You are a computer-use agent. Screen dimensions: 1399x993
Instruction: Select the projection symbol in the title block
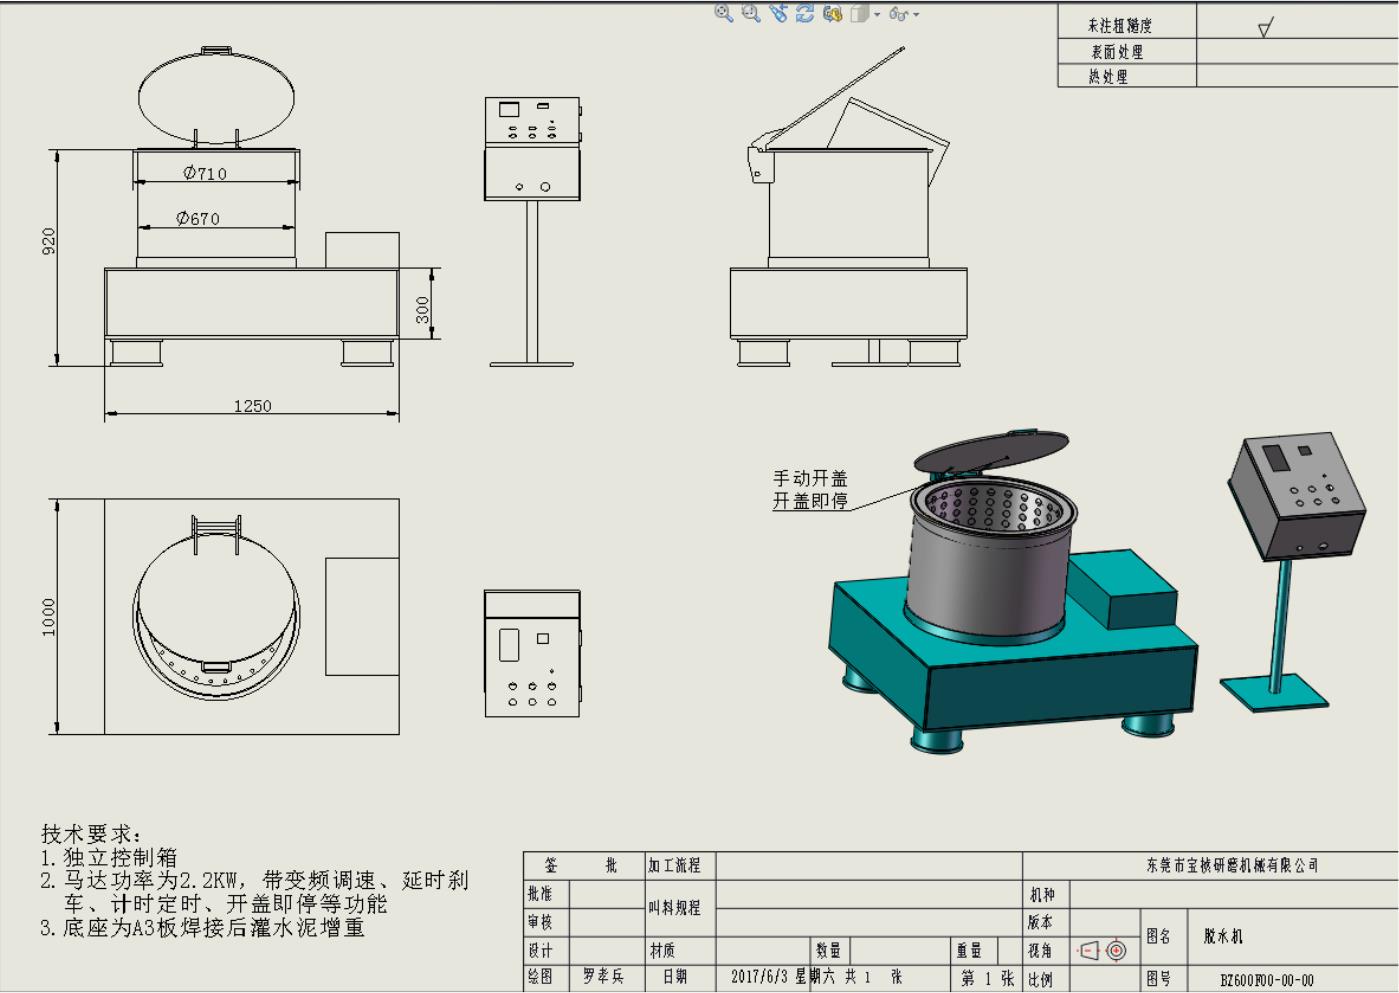(1103, 950)
